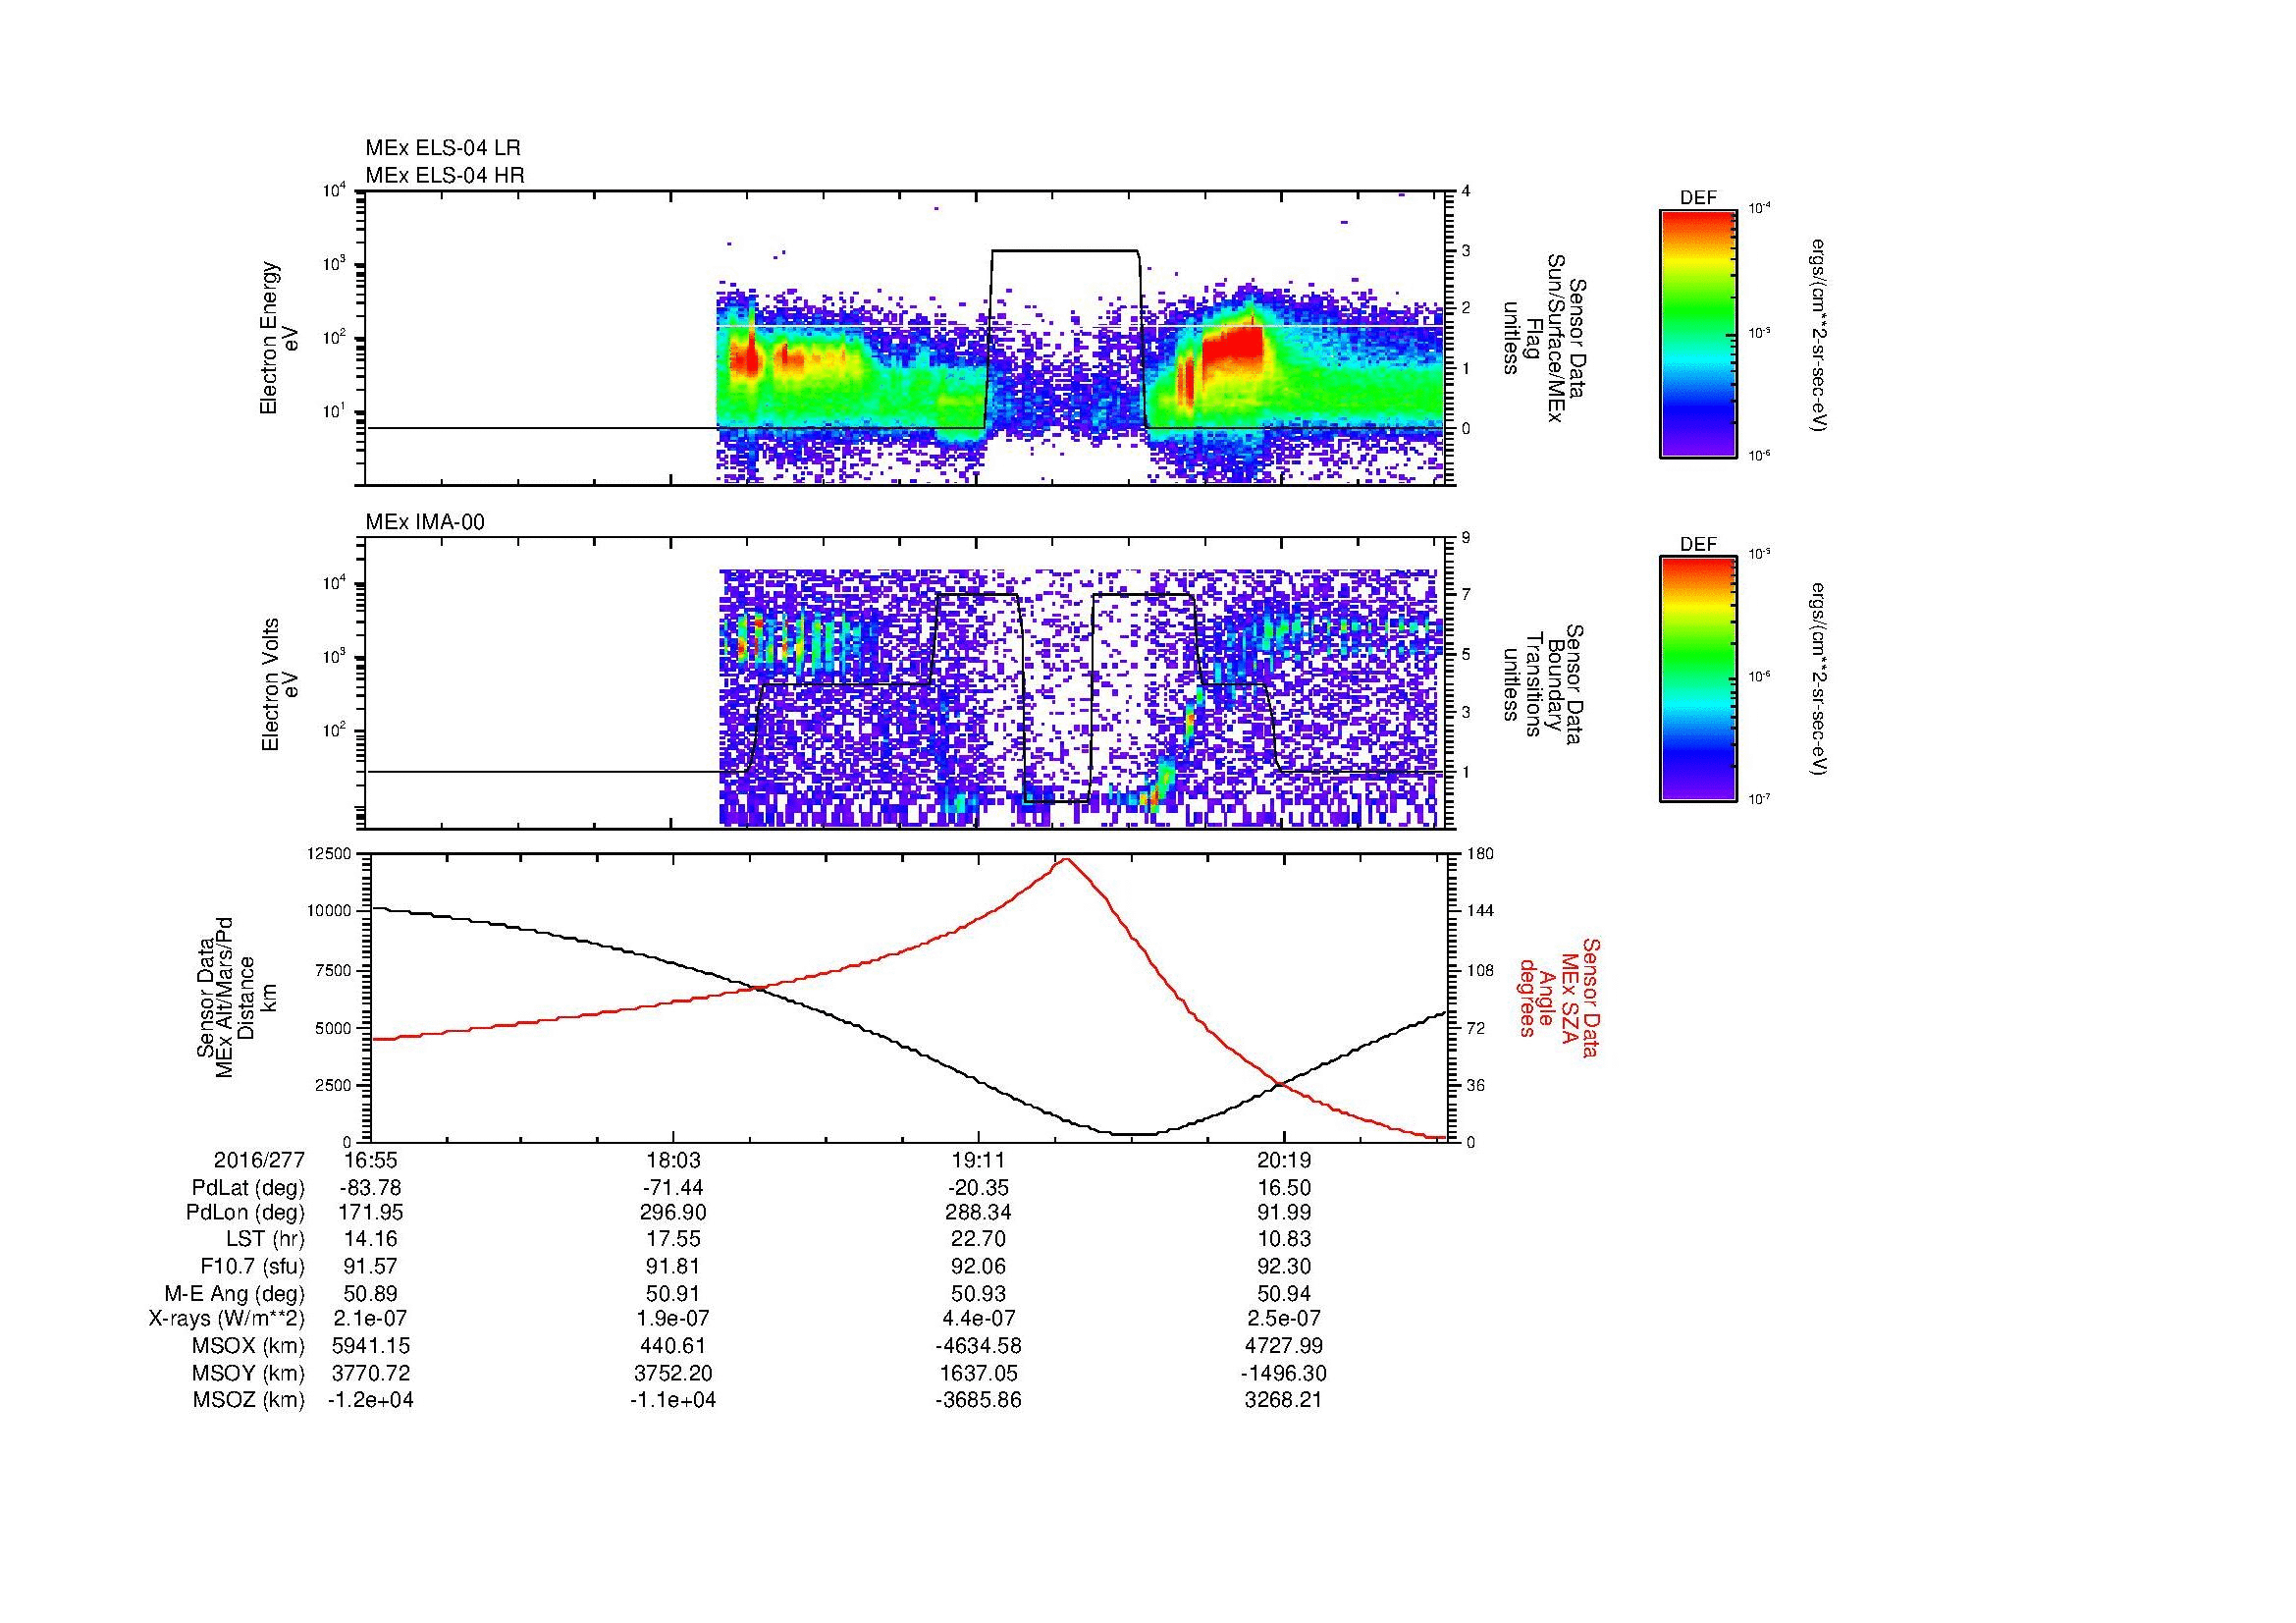Image resolution: width=2296 pixels, height=1623 pixels.
Task: Click the 180 degree SZA tick label
Action: (1478, 853)
